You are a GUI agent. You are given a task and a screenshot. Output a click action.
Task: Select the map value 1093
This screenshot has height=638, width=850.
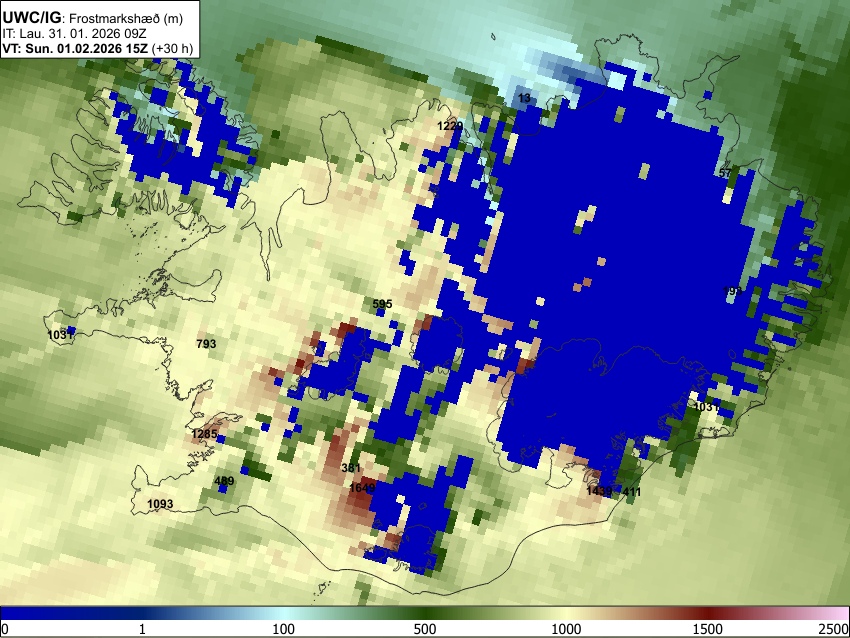(160, 504)
